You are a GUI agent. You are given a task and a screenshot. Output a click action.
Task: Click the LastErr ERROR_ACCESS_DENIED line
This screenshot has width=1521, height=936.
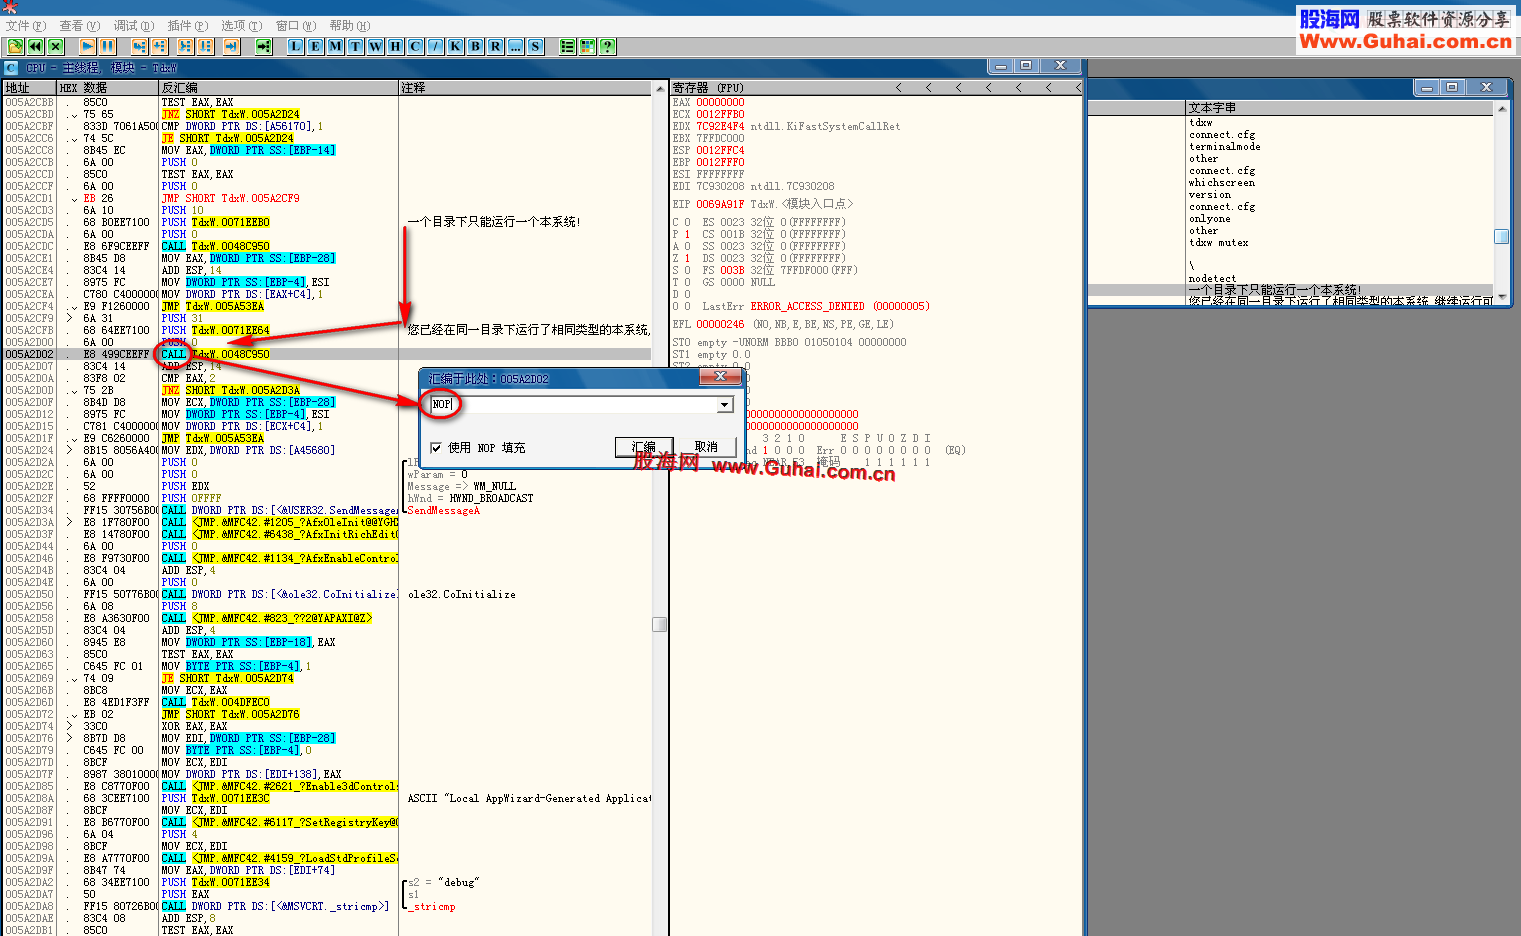point(816,306)
